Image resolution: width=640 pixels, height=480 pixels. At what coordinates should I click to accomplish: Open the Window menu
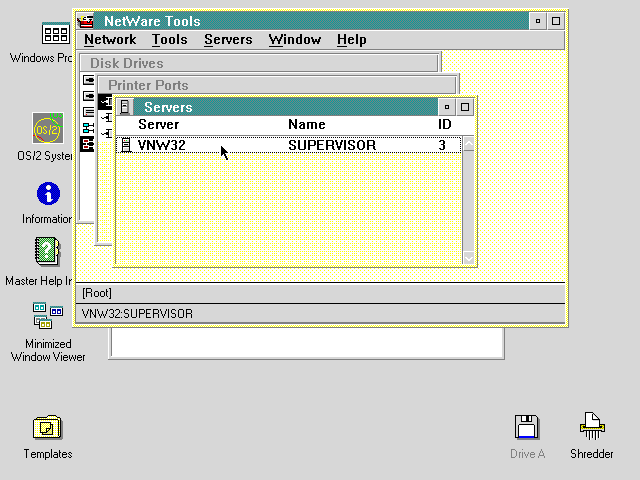pos(295,40)
